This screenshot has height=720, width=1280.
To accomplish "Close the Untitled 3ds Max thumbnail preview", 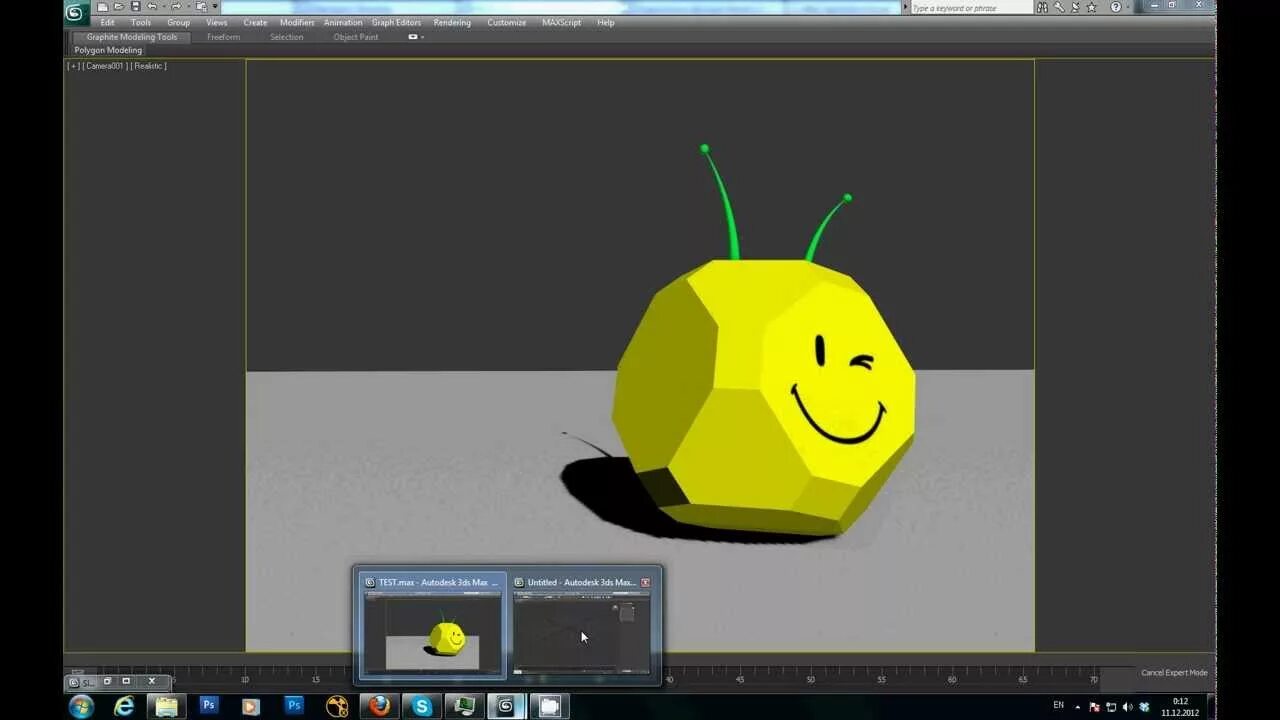I will [645, 582].
